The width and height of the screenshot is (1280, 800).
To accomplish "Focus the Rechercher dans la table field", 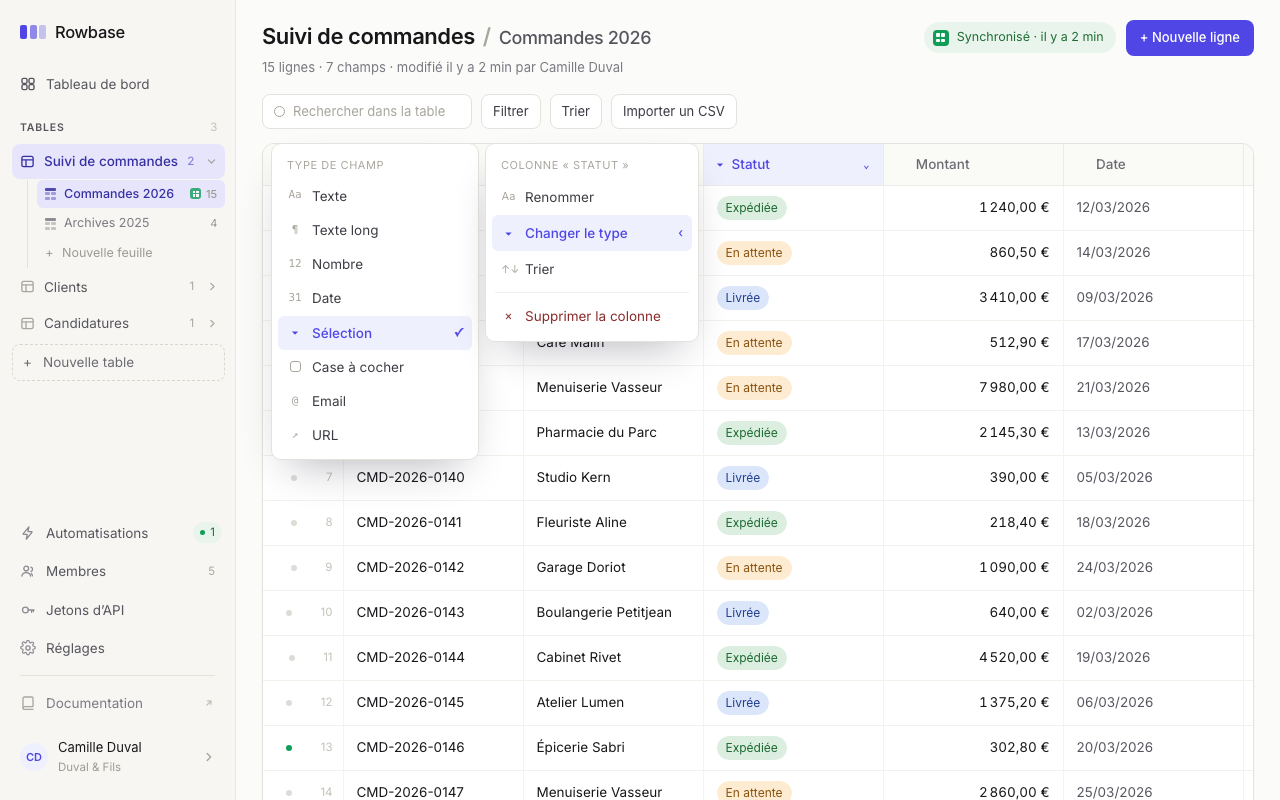I will pos(367,112).
